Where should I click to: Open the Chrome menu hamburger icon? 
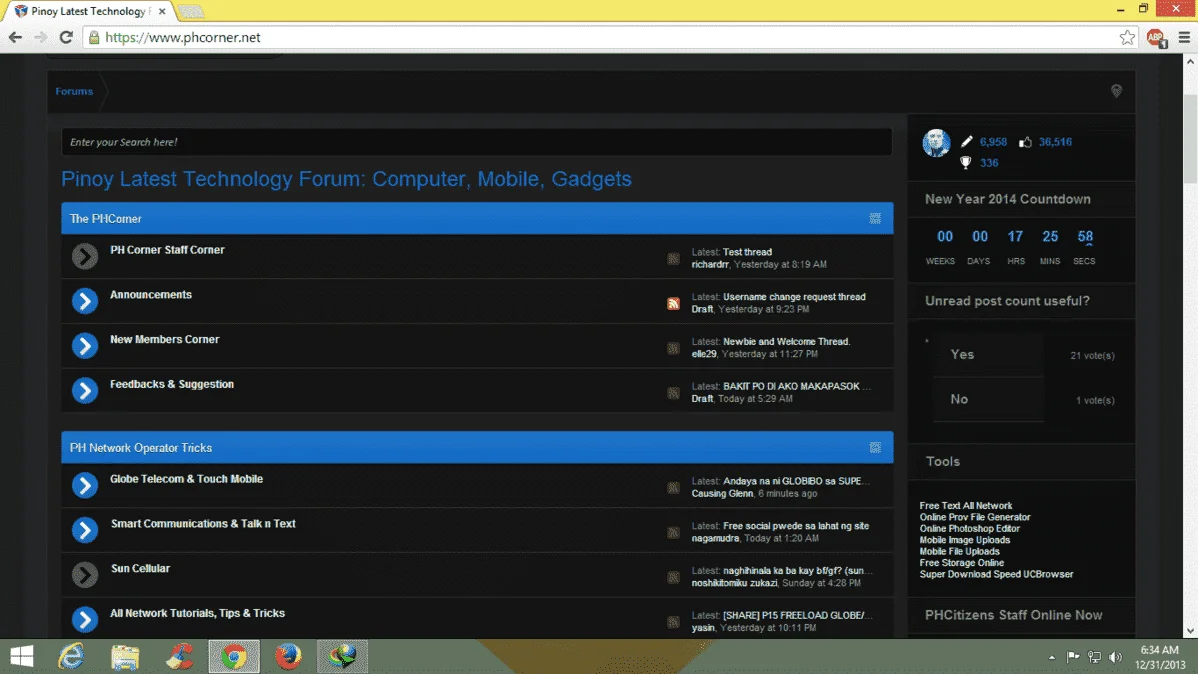tap(1184, 37)
